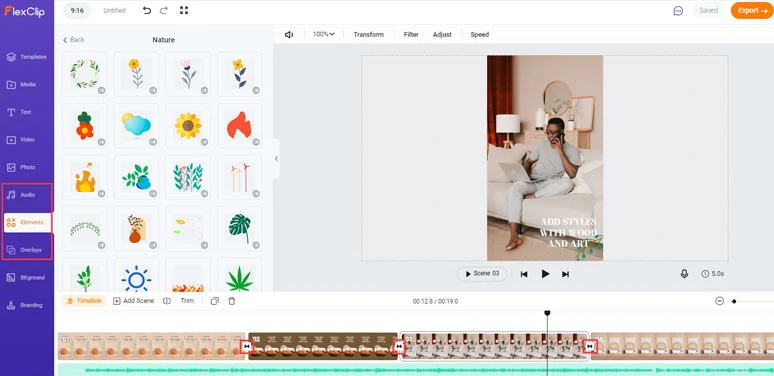Collapse the elements side panel
The height and width of the screenshot is (376, 774).
(276, 159)
